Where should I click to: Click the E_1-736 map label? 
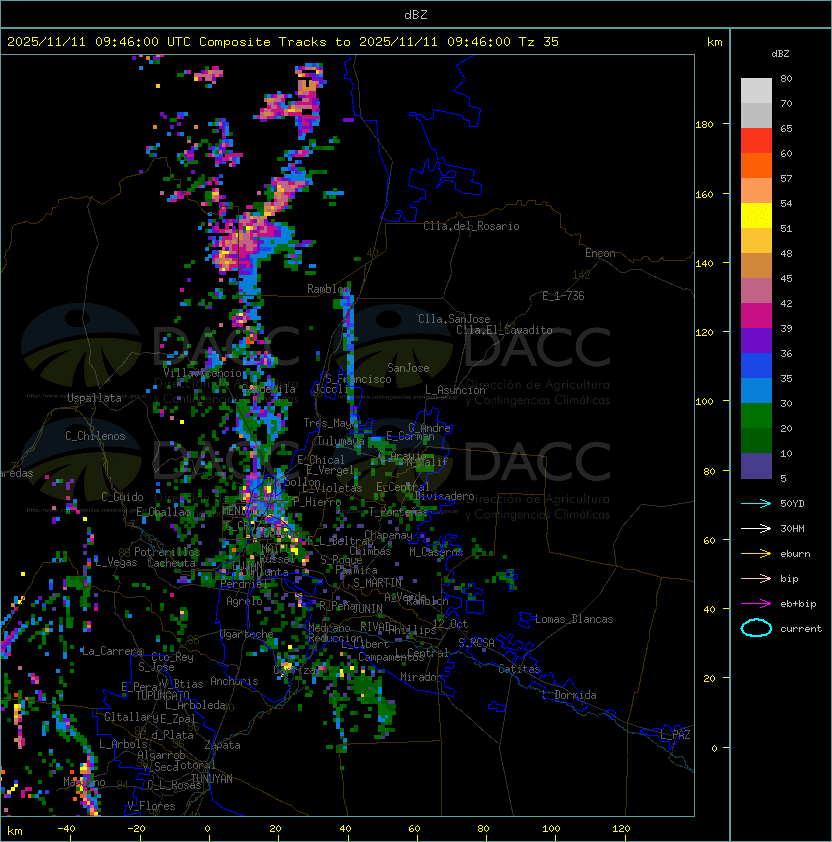point(563,296)
